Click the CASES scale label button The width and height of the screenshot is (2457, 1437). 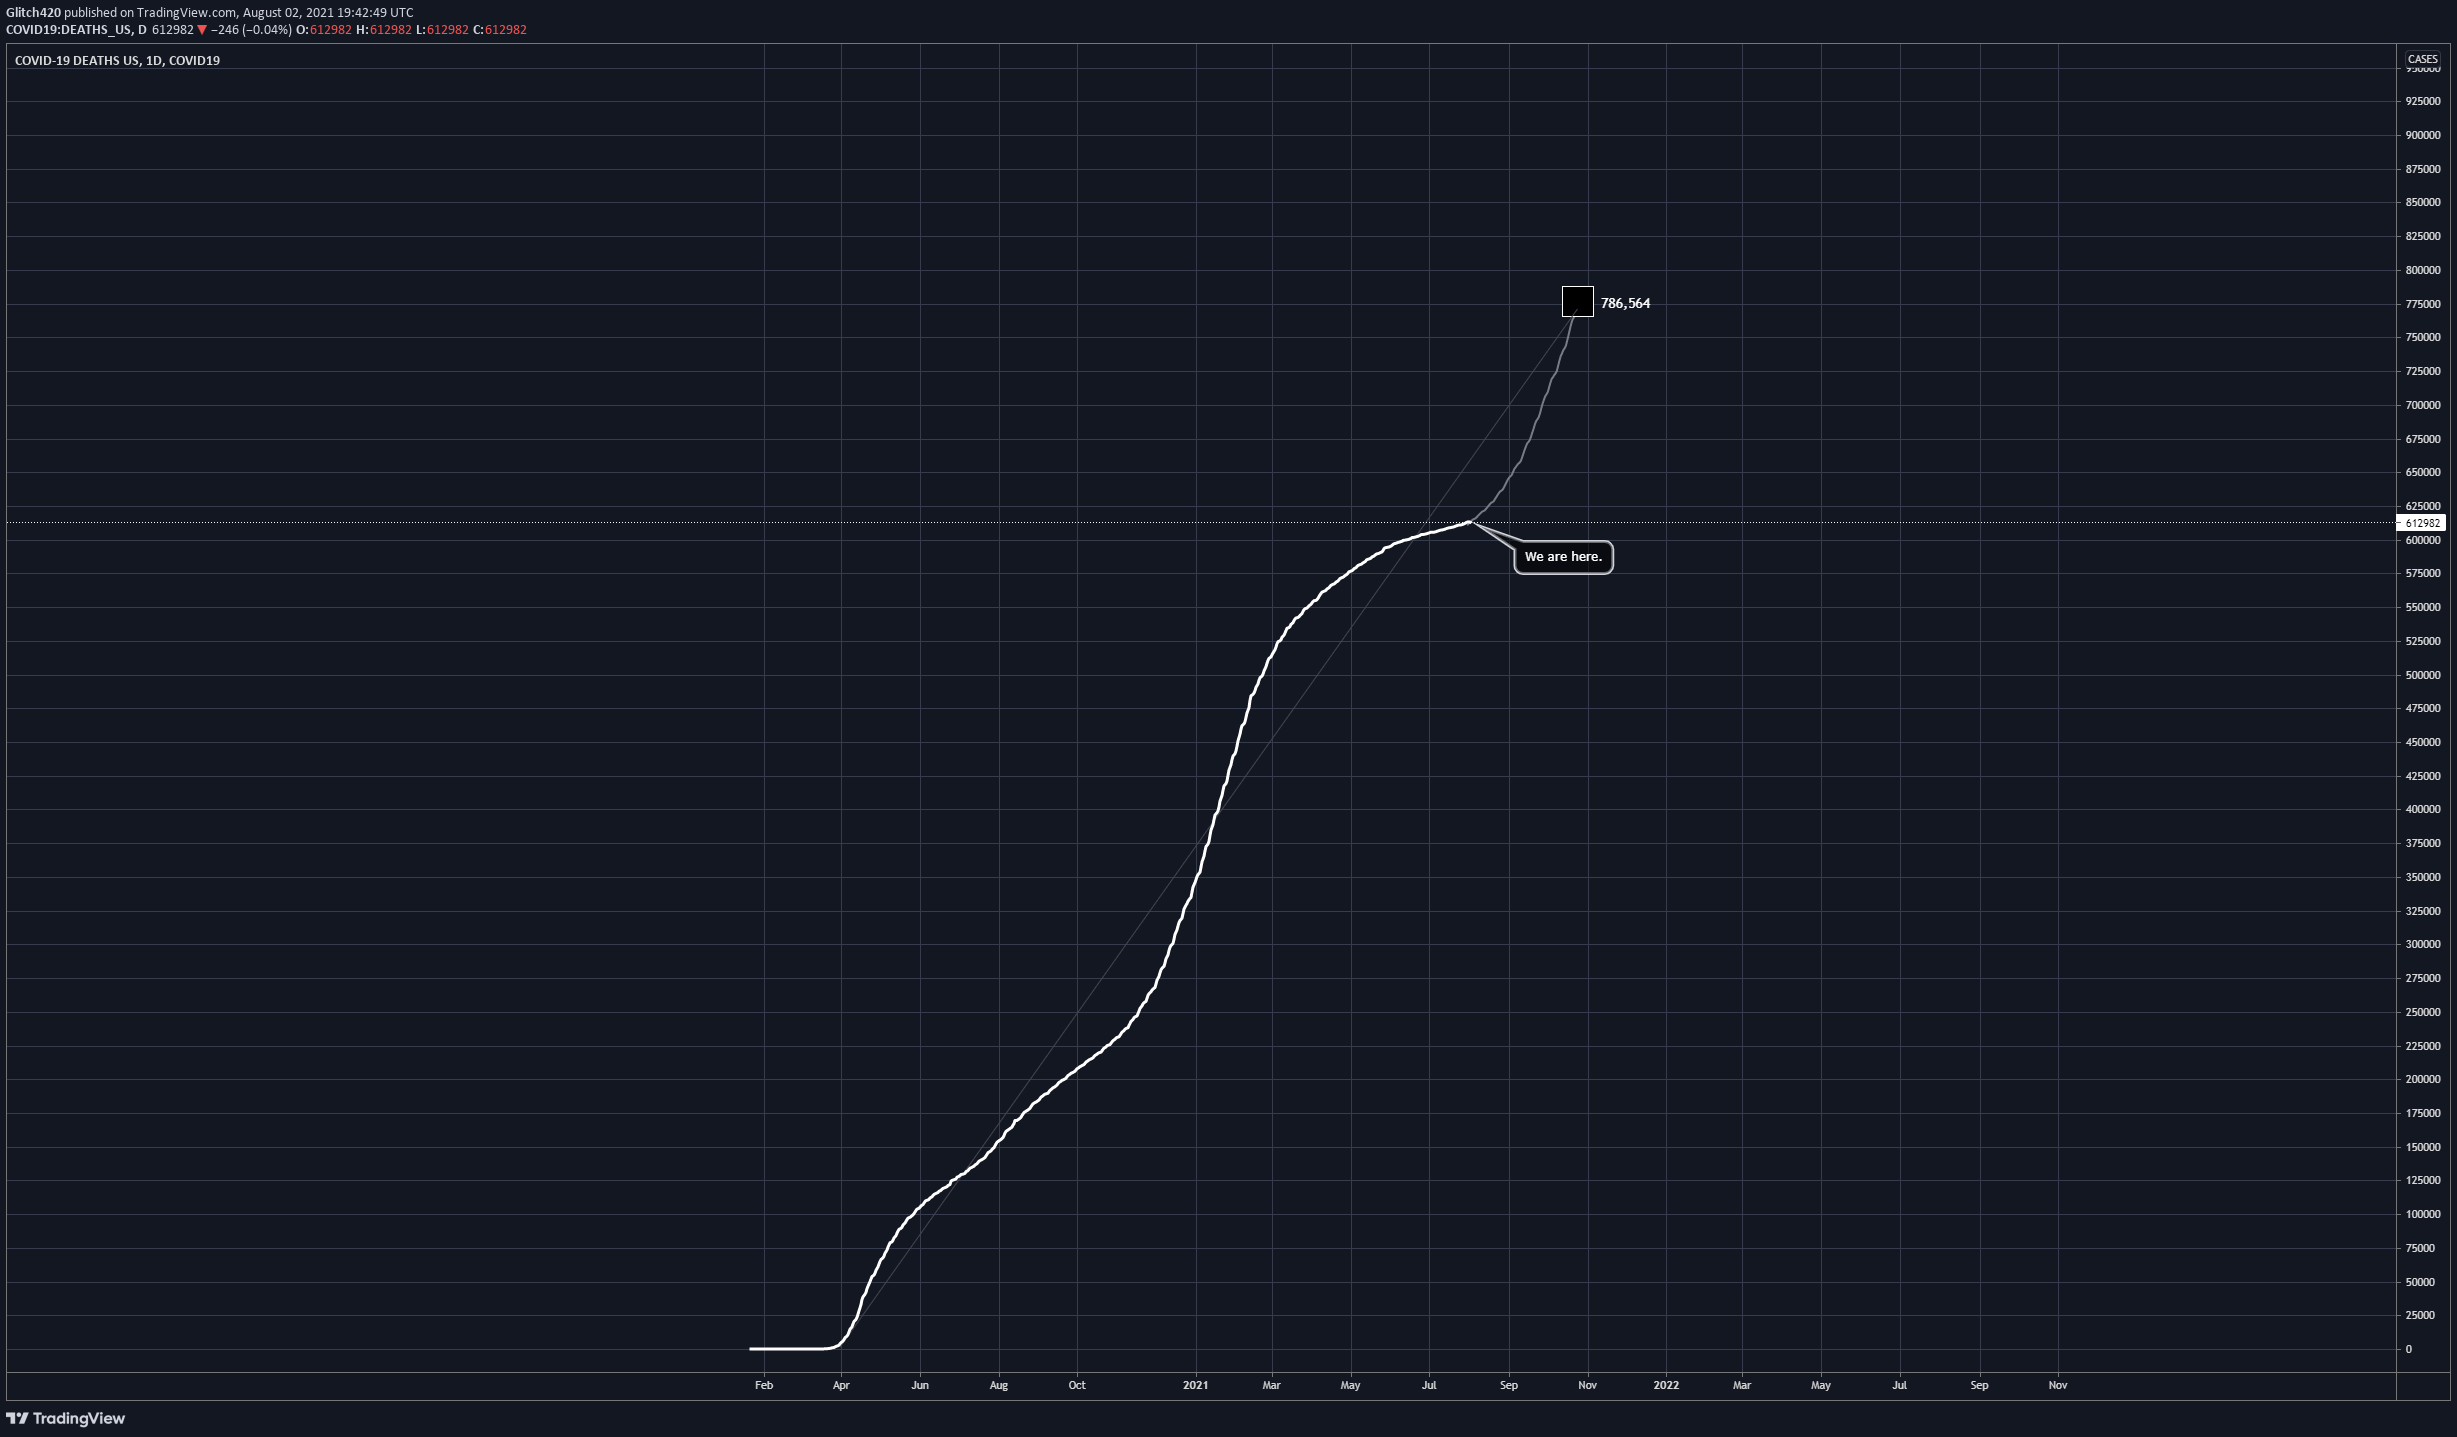(2422, 59)
